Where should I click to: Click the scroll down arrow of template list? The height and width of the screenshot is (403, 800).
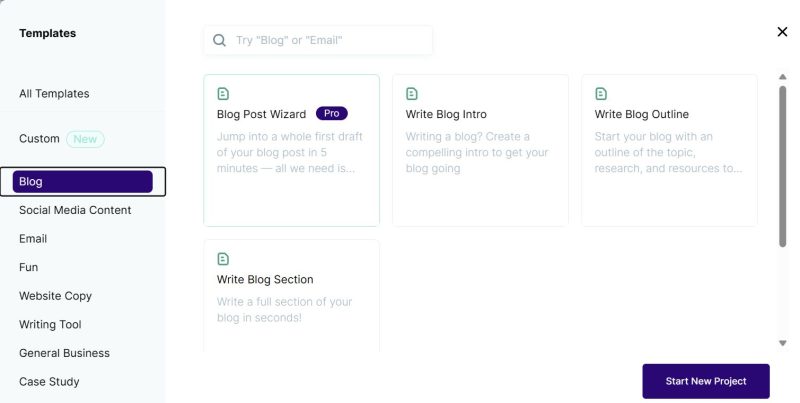pyautogui.click(x=783, y=343)
